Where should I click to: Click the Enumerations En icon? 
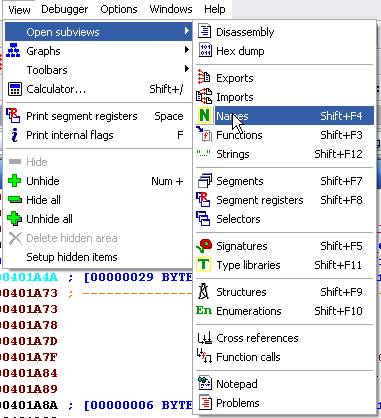[204, 310]
